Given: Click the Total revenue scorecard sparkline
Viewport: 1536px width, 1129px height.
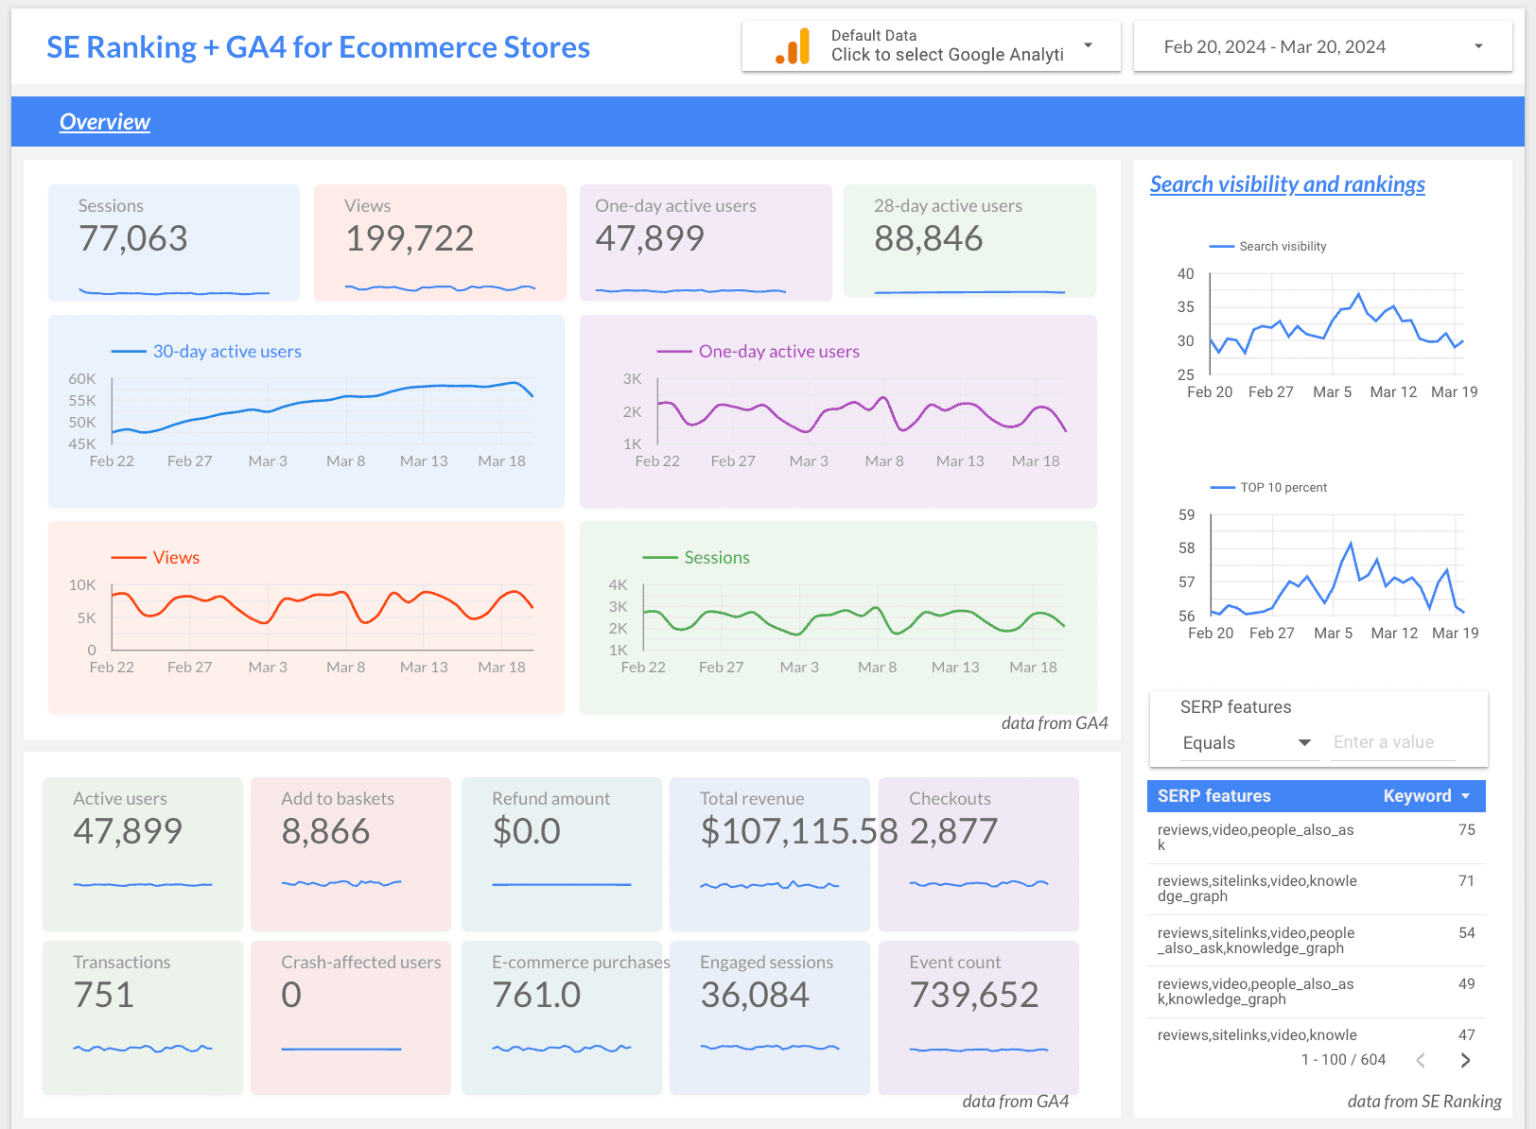Looking at the screenshot, I should tap(771, 884).
